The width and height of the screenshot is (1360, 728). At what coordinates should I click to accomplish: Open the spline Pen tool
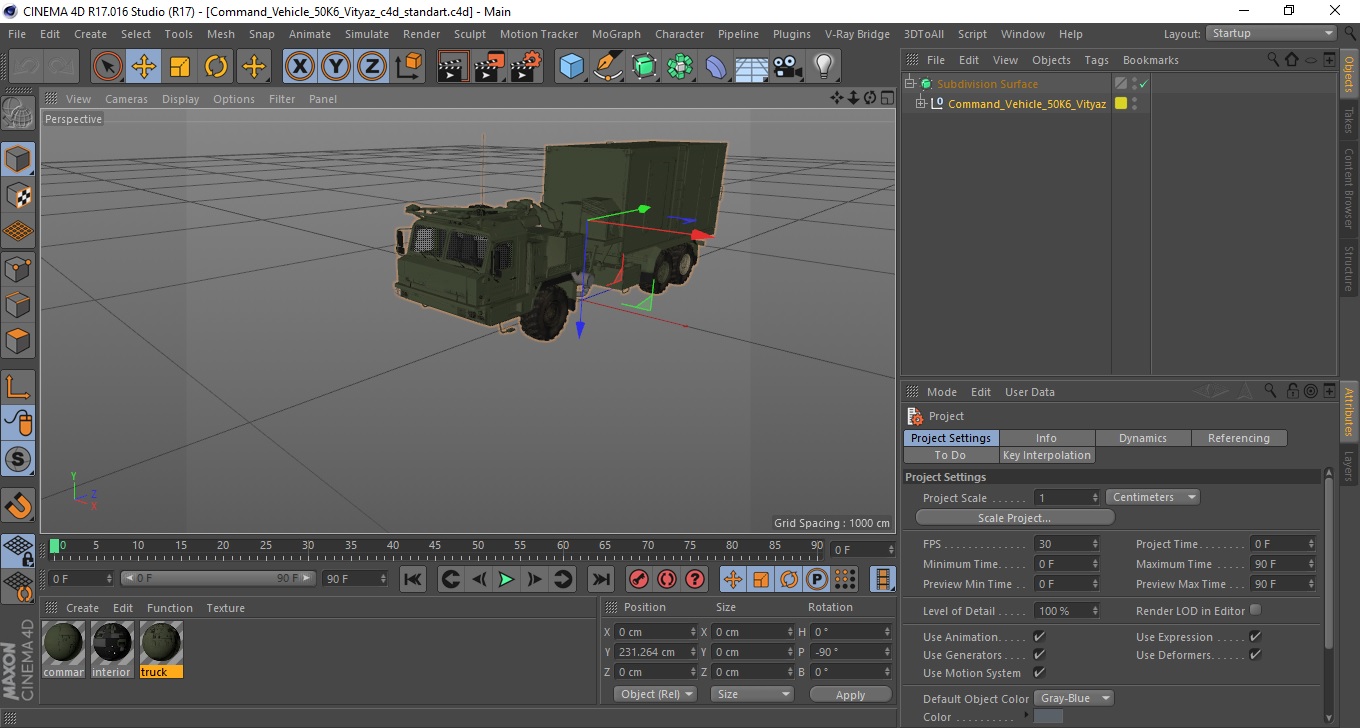608,67
